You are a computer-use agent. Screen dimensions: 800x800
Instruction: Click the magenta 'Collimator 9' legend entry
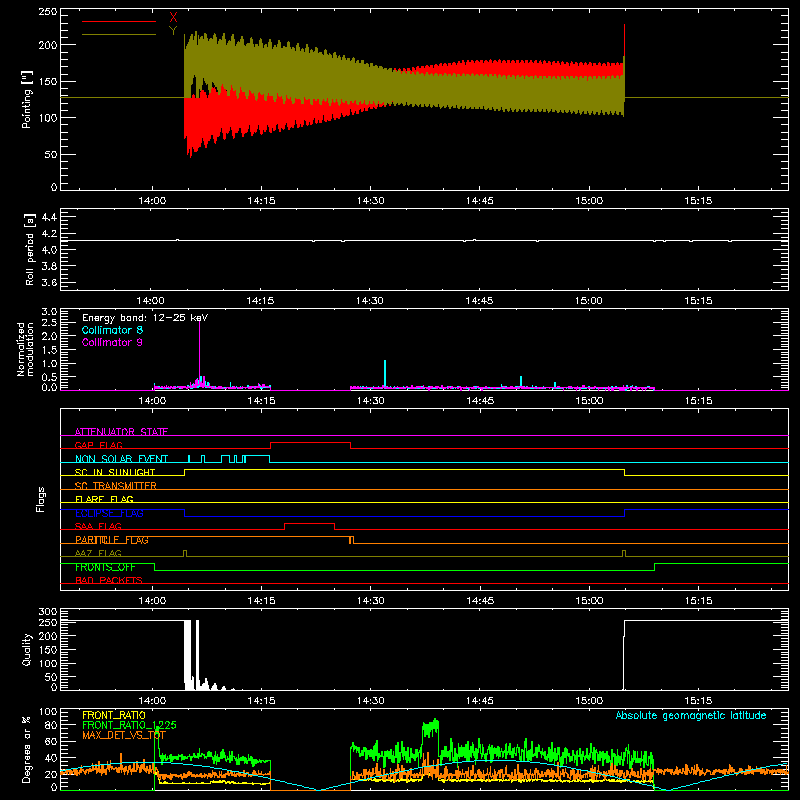point(112,342)
